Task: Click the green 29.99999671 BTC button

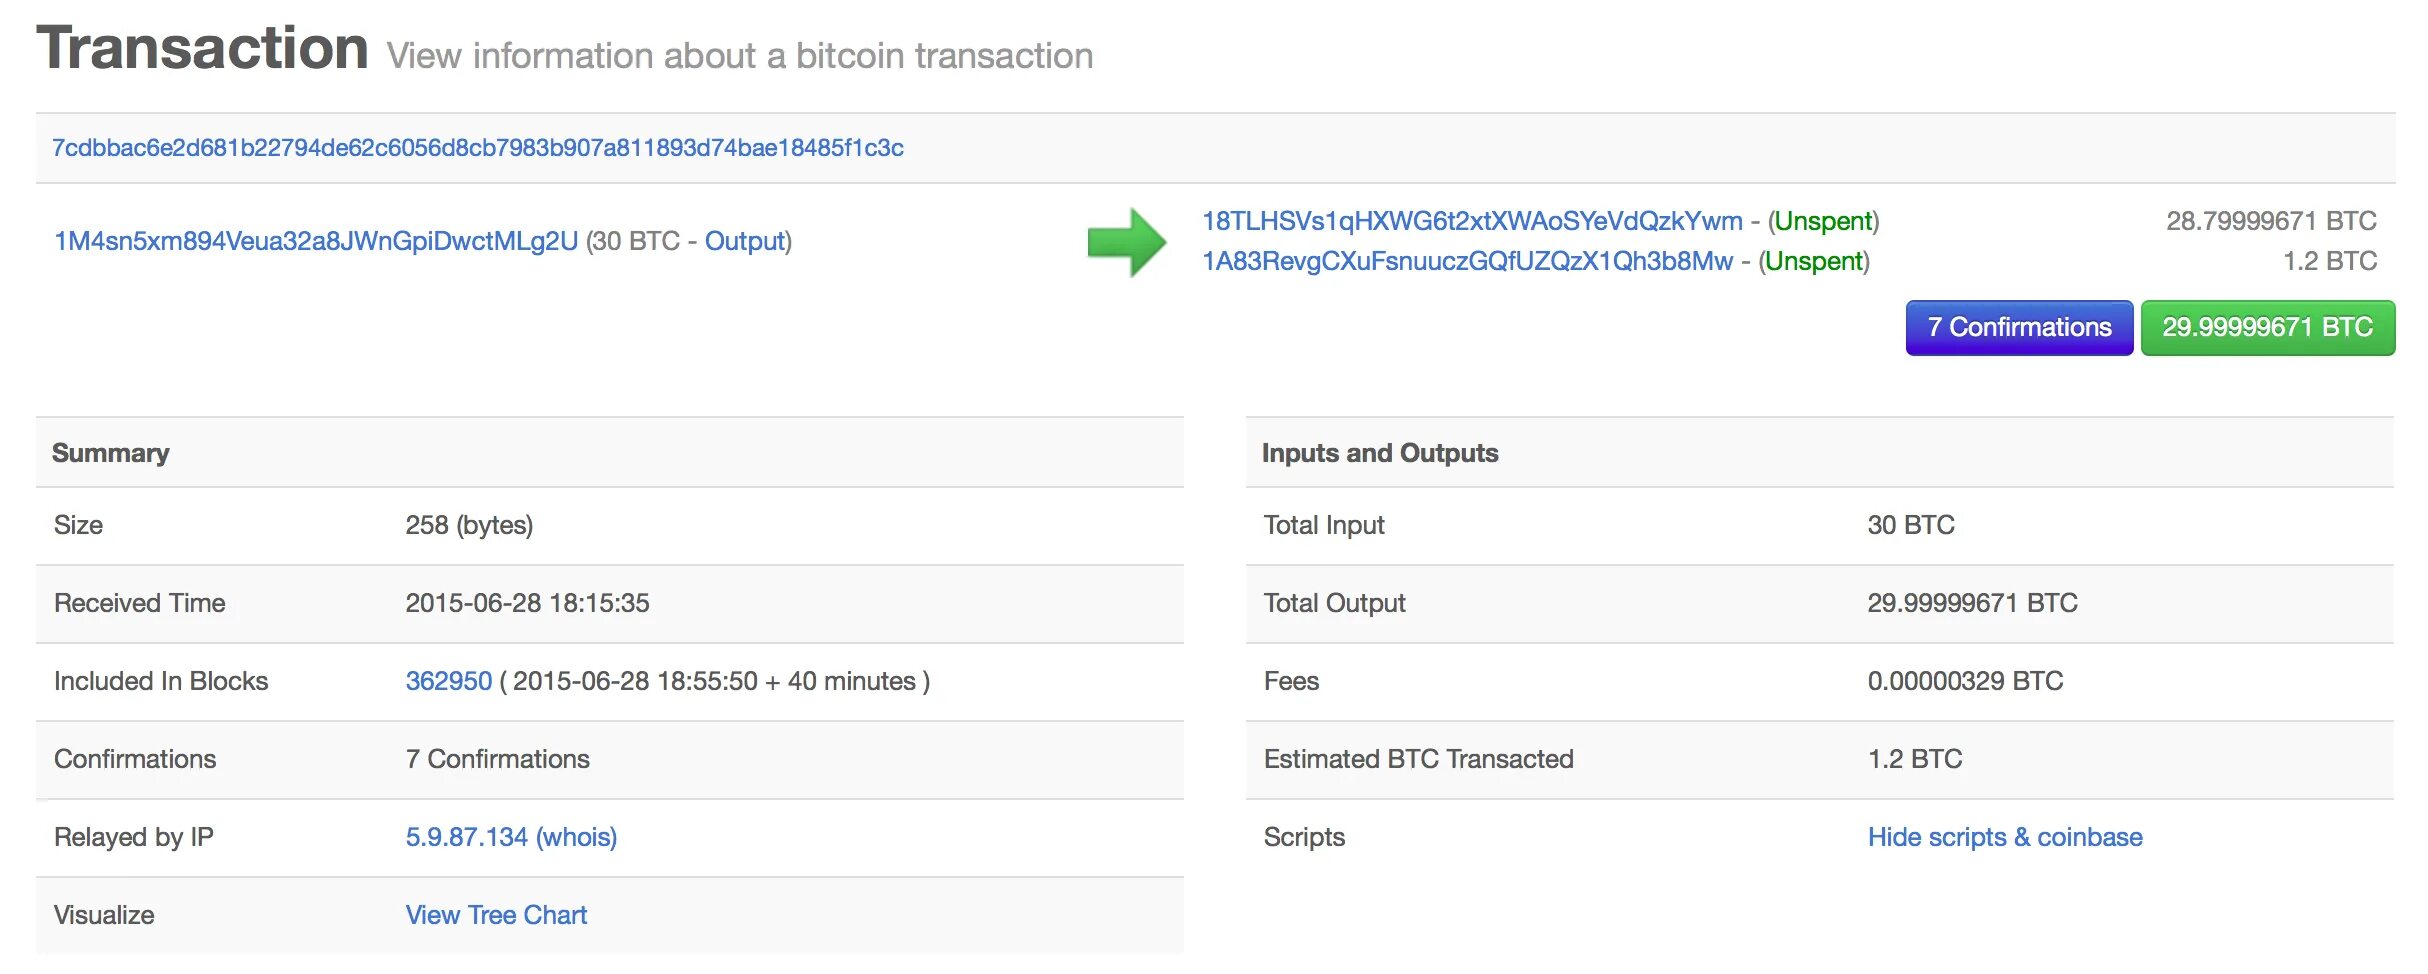Action: [x=2266, y=327]
